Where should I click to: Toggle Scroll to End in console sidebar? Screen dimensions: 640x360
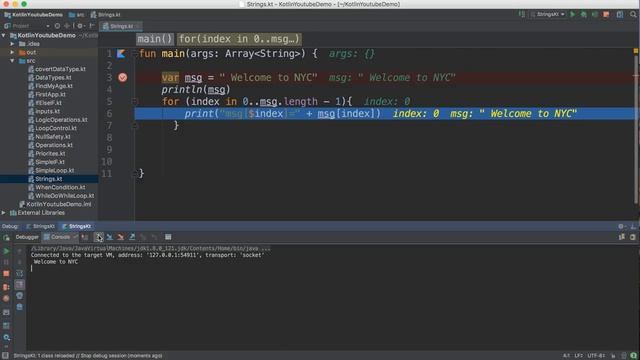click(x=19, y=284)
